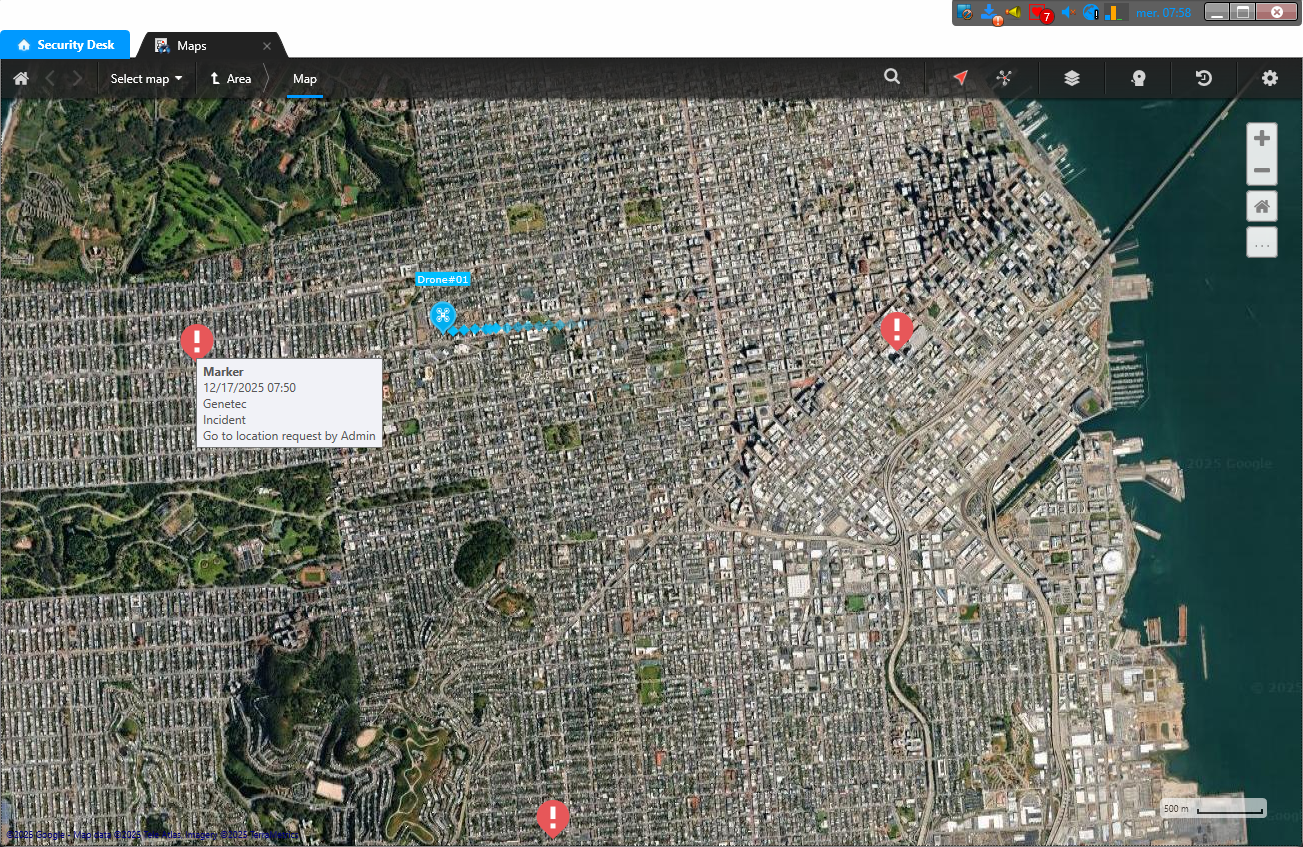Open the map search magnifier

point(892,77)
